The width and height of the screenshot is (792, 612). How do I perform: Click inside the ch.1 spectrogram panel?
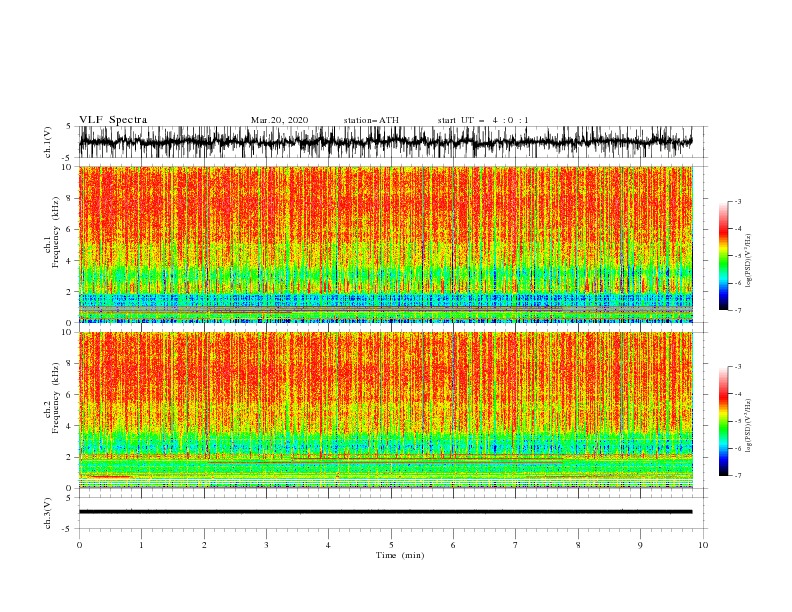point(386,244)
